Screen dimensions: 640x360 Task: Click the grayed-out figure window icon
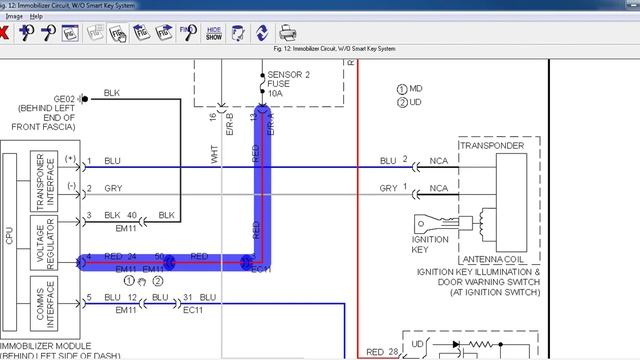click(x=95, y=33)
